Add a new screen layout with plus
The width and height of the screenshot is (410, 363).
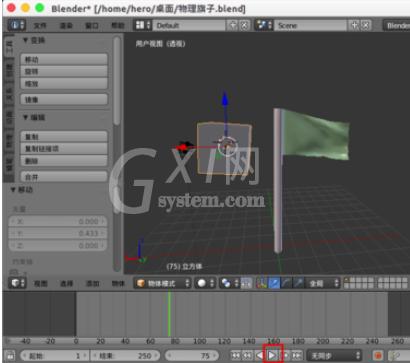233,25
